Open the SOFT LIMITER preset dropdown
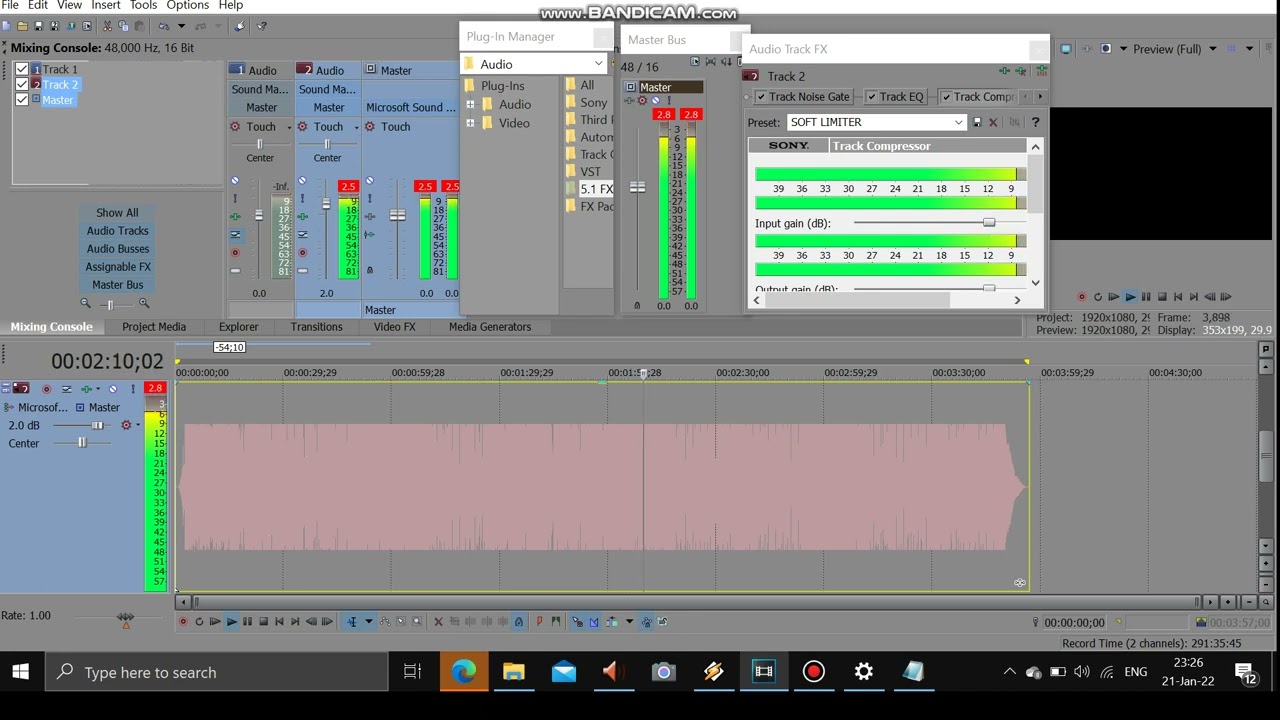 pyautogui.click(x=958, y=122)
